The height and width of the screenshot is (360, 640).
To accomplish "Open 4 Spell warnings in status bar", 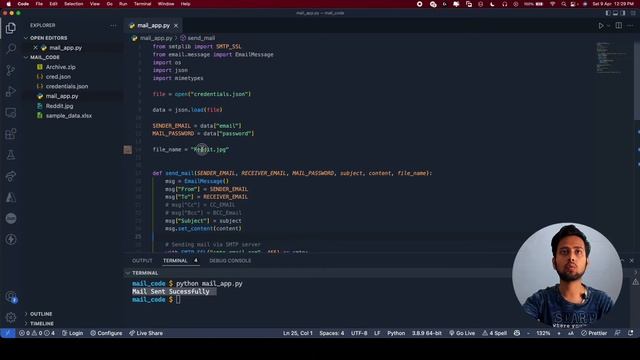I will [495, 333].
